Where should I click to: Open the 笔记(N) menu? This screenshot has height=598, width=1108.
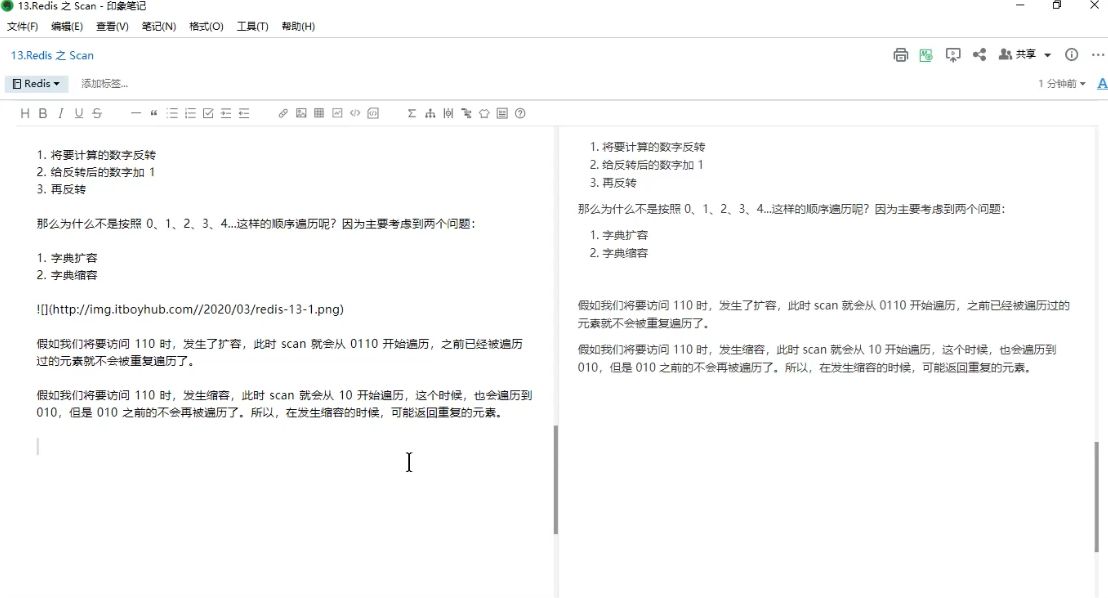pos(158,26)
